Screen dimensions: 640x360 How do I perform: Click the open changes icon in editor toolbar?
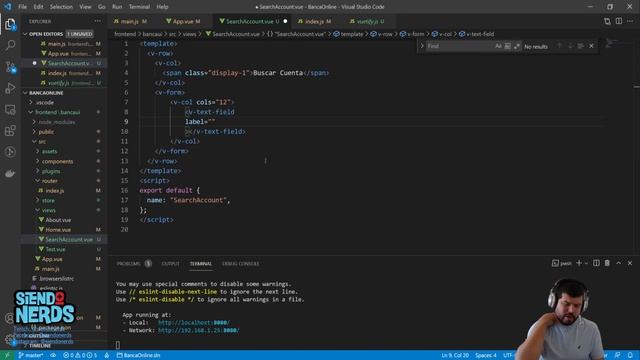click(607, 21)
